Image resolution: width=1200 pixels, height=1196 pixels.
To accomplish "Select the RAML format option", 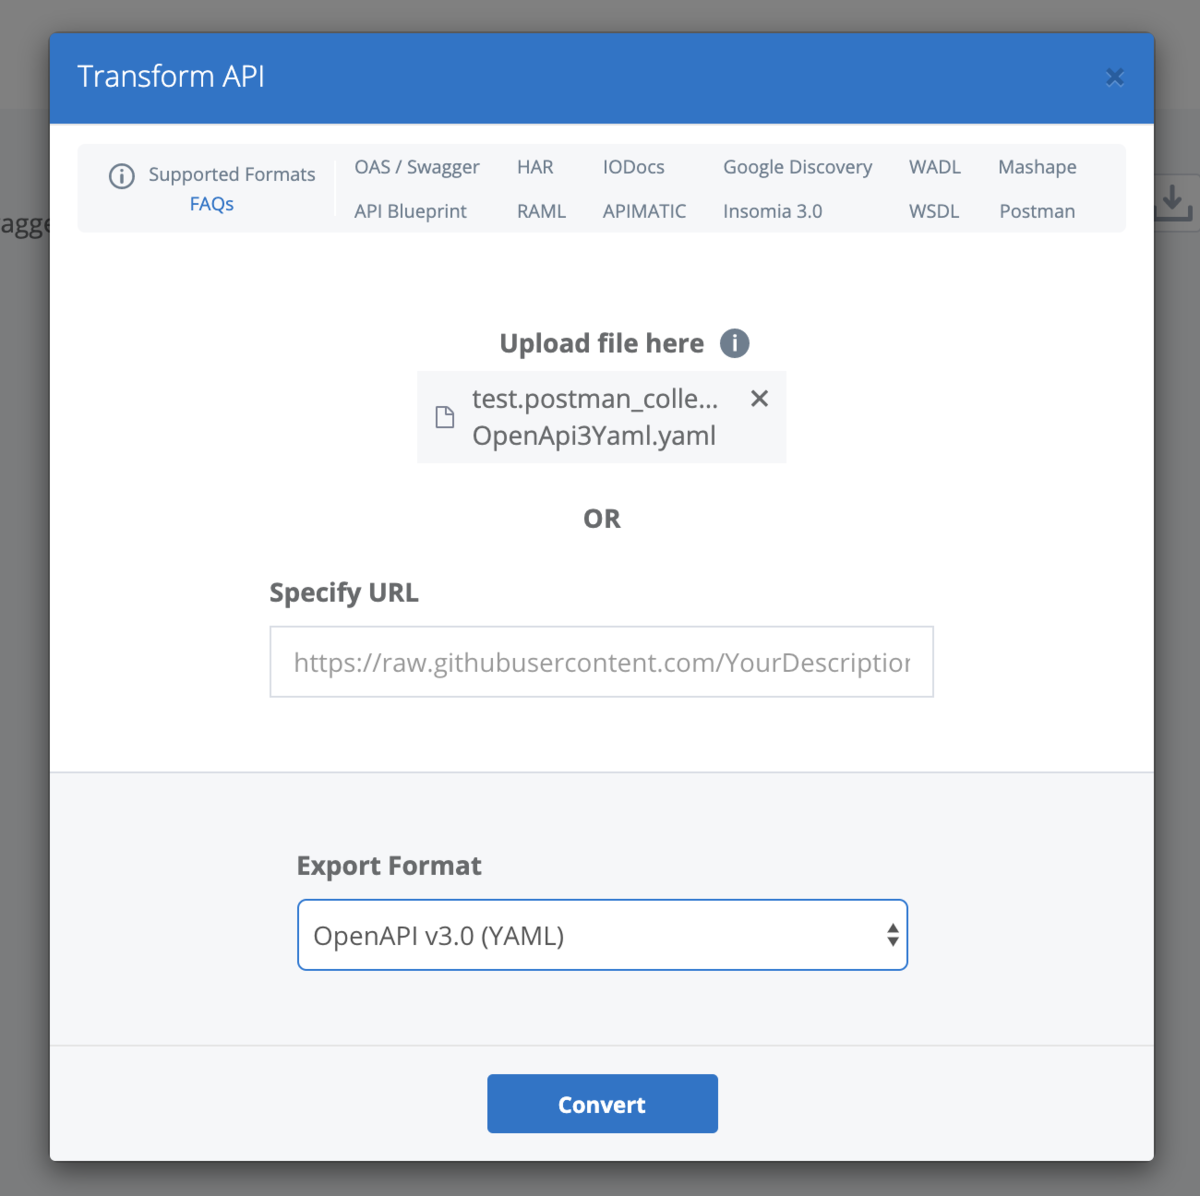I will (542, 211).
